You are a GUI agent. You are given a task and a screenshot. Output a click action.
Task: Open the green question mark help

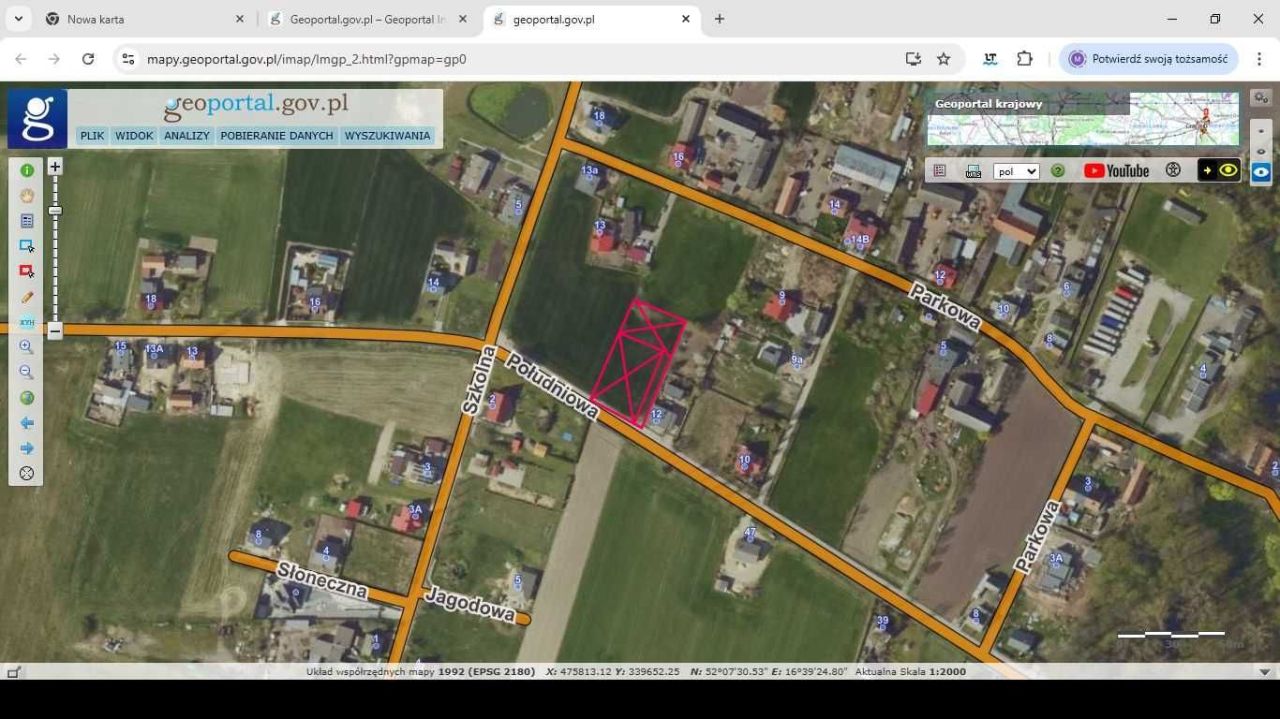click(1057, 171)
